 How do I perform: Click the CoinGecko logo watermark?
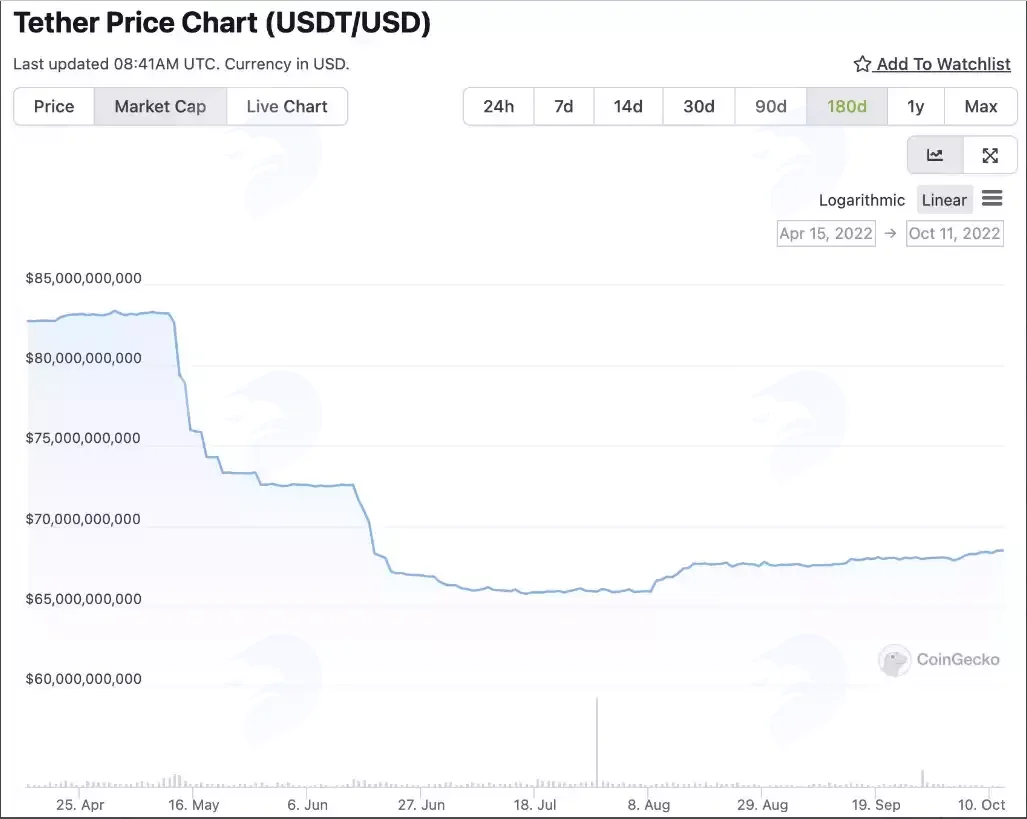click(x=939, y=660)
